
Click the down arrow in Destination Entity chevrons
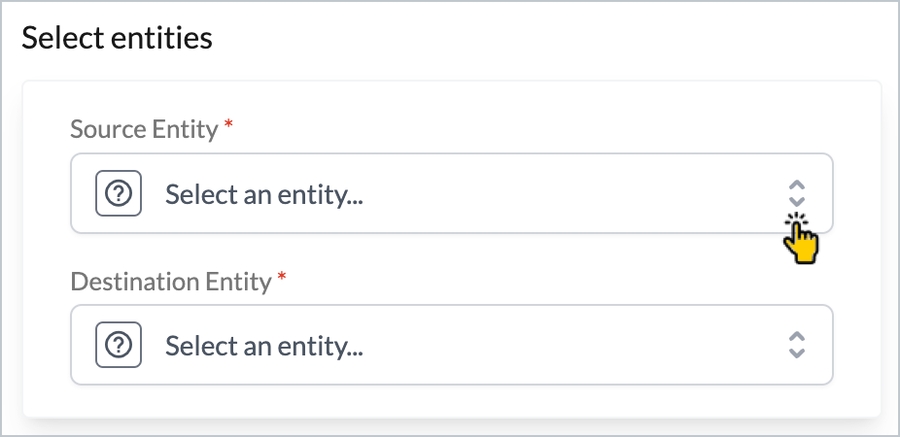(796, 353)
